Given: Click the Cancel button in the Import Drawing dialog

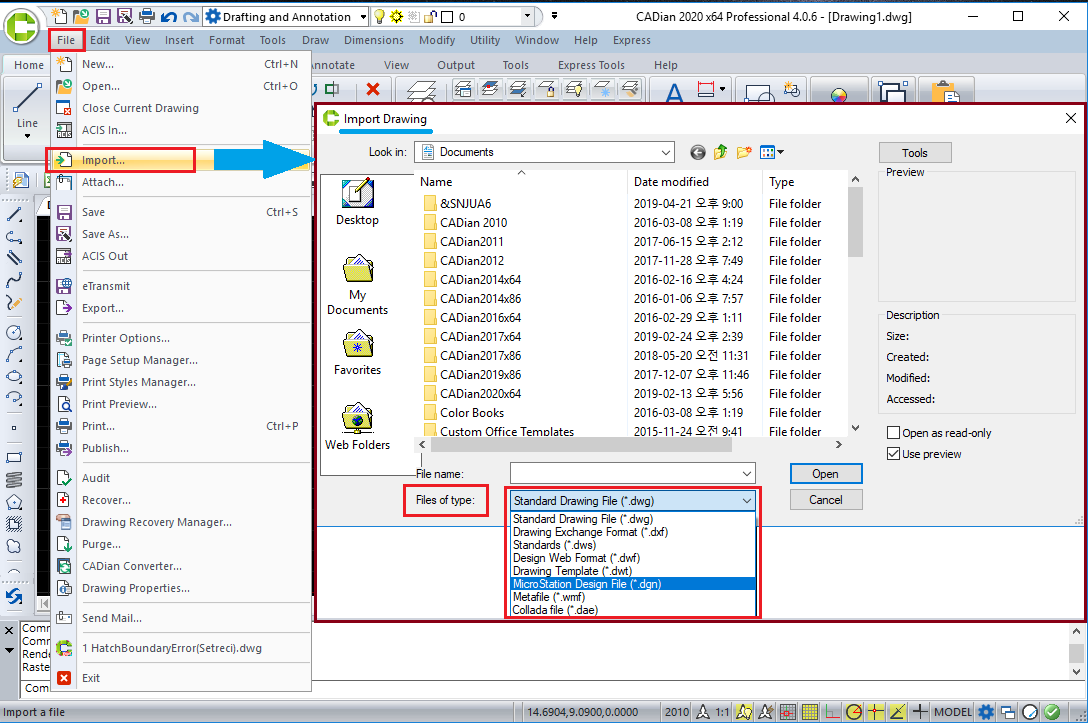Looking at the screenshot, I should [x=826, y=500].
